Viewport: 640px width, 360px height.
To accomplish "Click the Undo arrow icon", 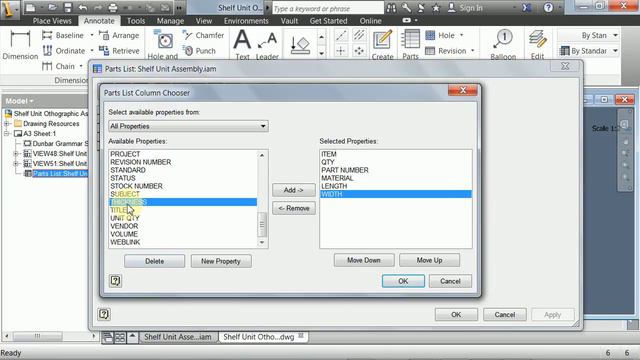I will (83, 7).
